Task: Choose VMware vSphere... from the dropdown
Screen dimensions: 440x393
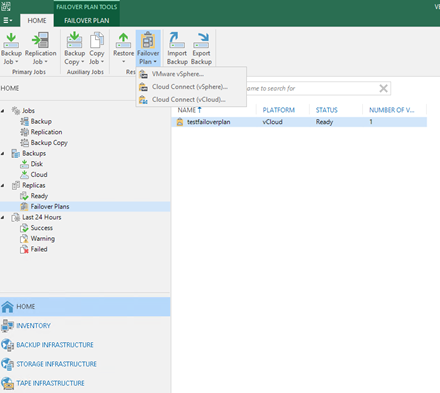Action: (x=191, y=74)
